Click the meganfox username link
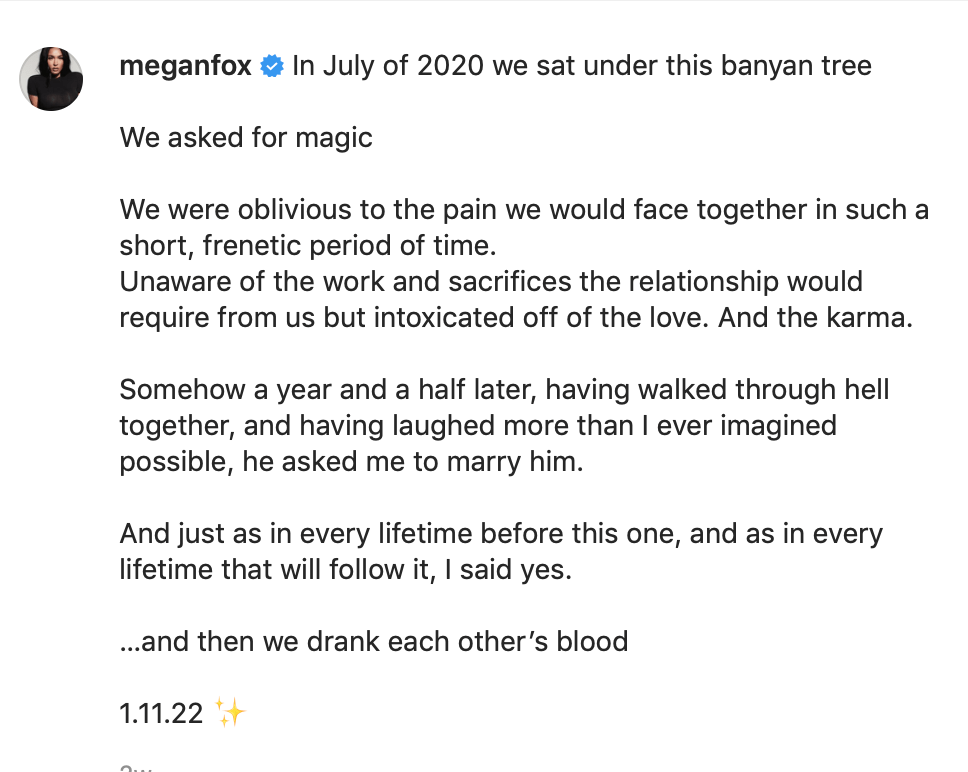Viewport: 968px width, 772px height. [x=185, y=65]
